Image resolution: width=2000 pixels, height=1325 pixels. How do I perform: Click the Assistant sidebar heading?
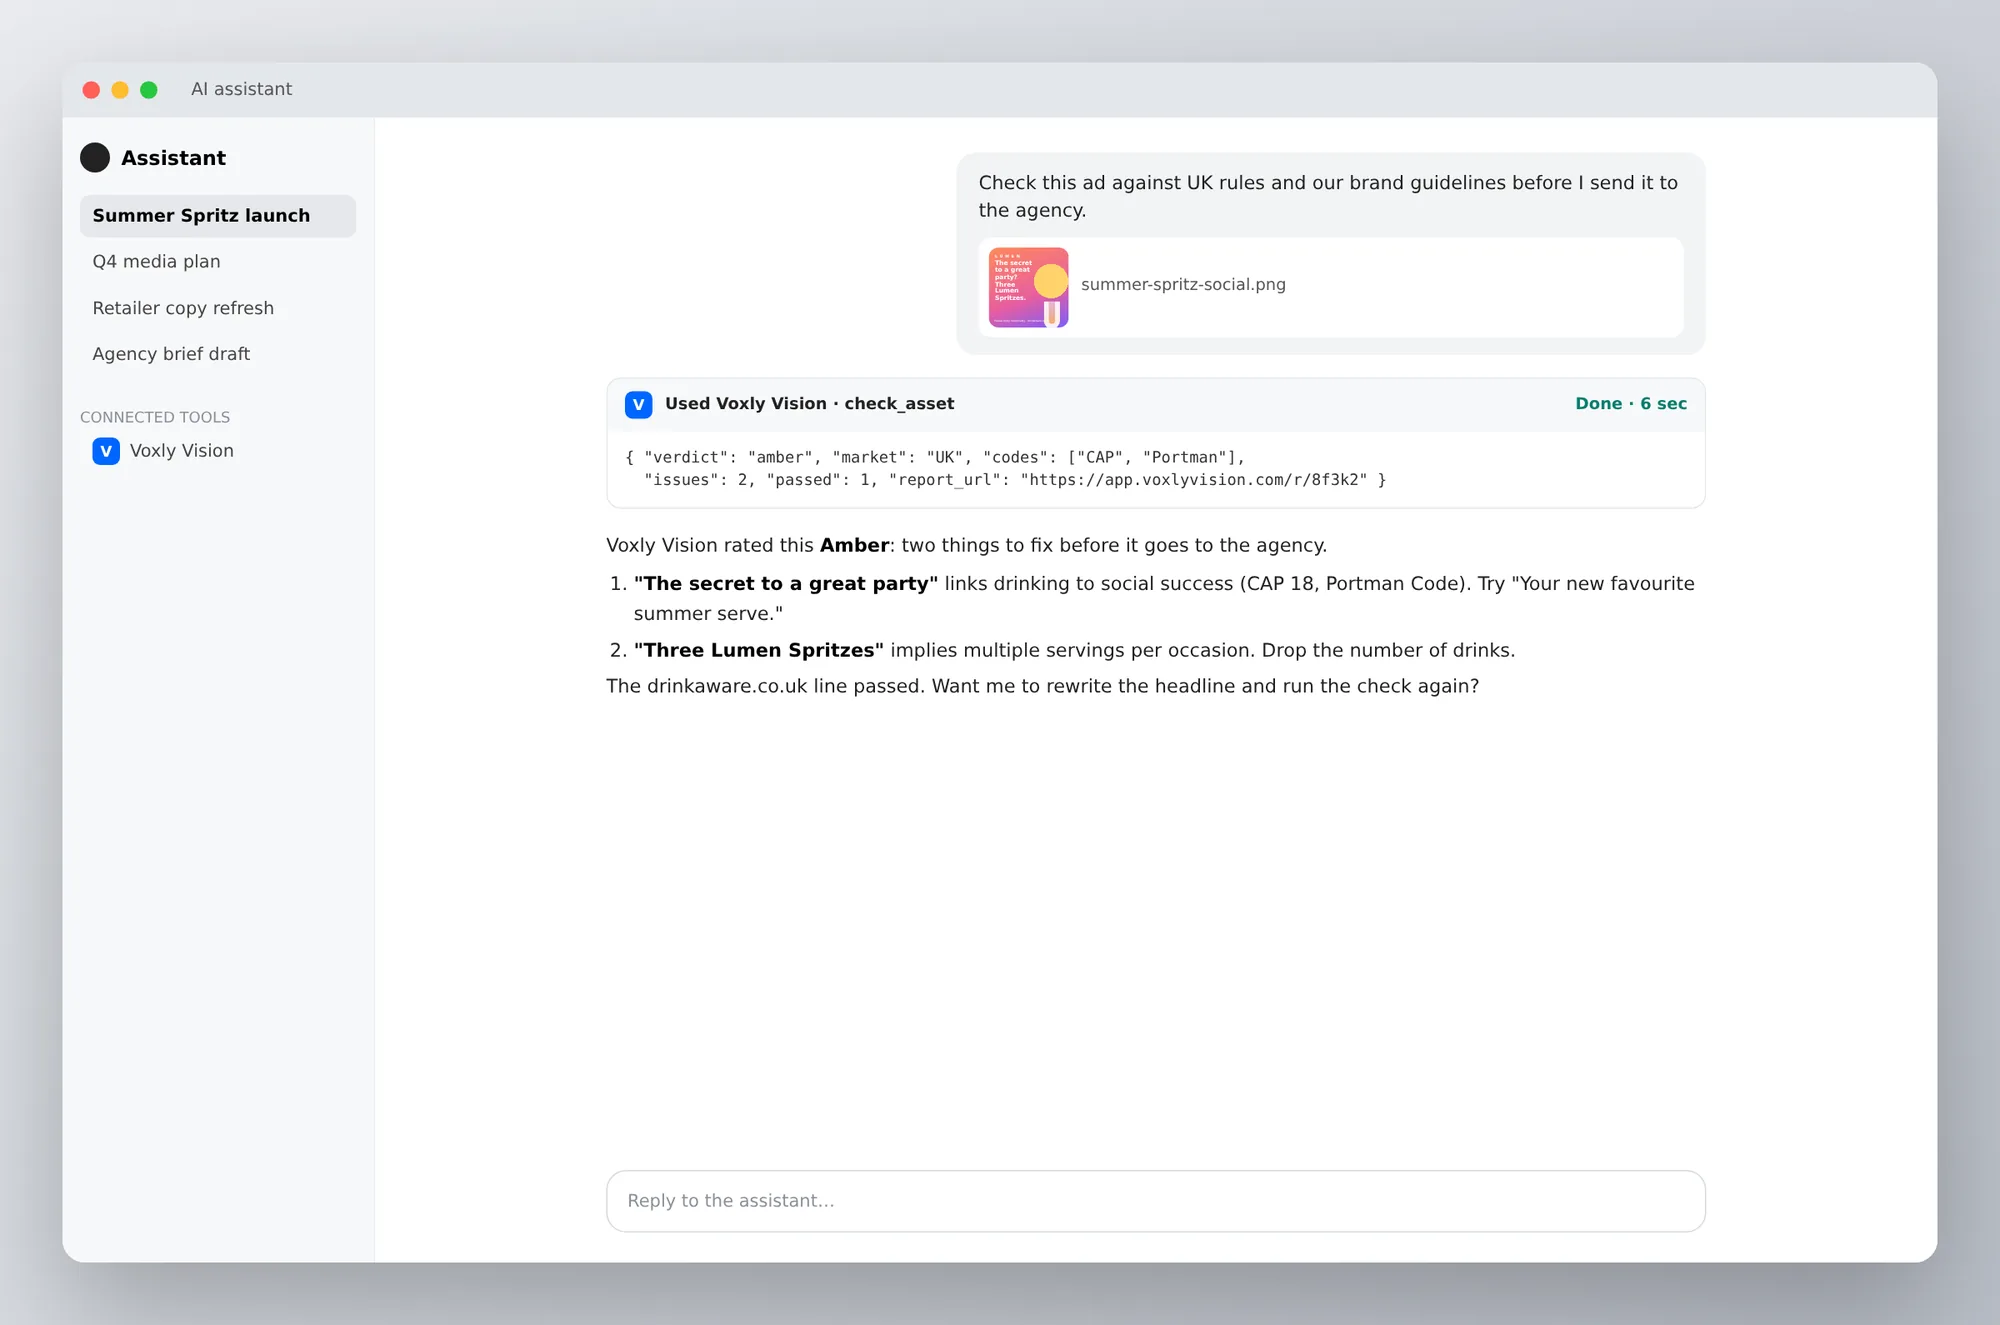click(x=174, y=158)
